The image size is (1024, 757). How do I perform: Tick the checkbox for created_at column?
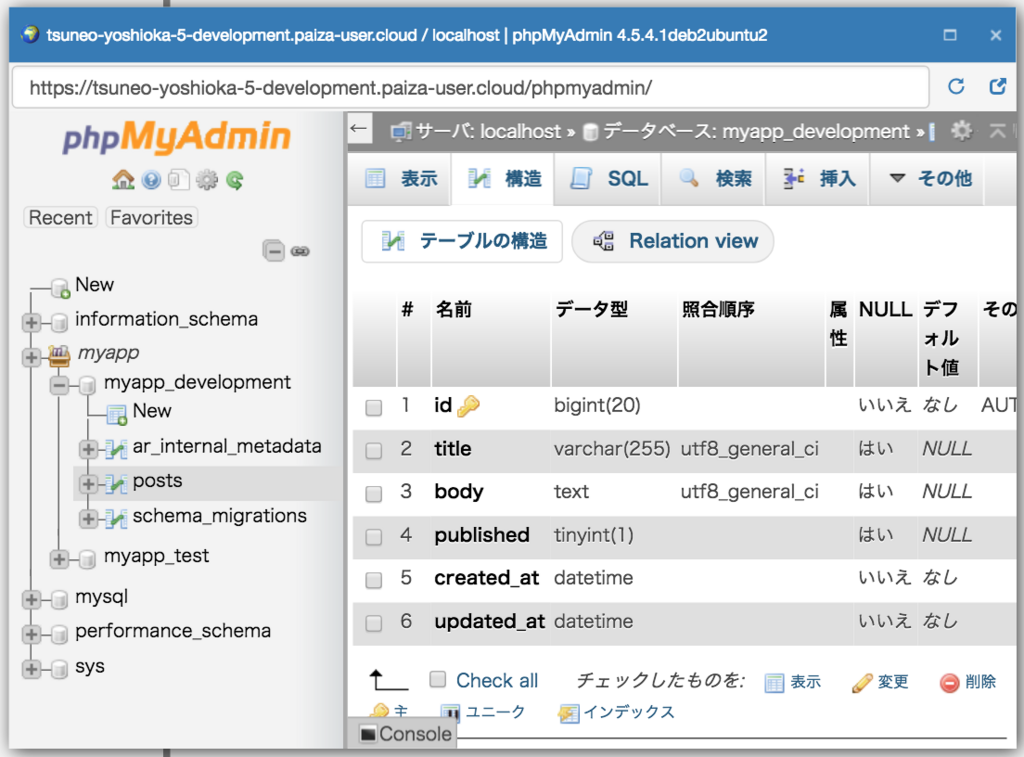[374, 580]
